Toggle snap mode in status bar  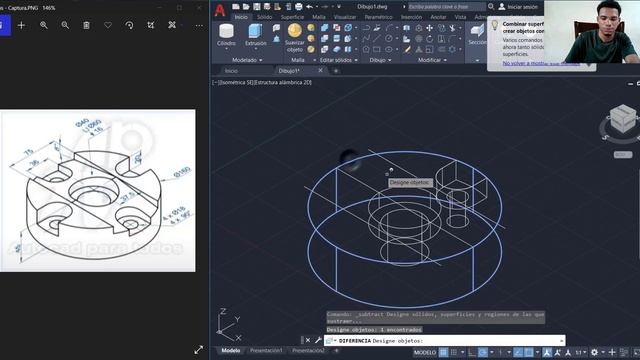click(453, 352)
